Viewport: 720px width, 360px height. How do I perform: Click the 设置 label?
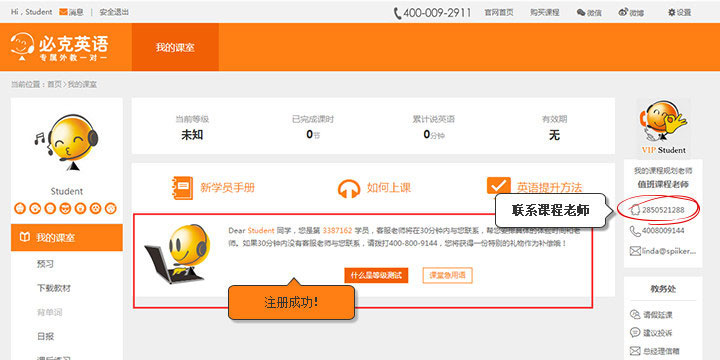pyautogui.click(x=684, y=13)
